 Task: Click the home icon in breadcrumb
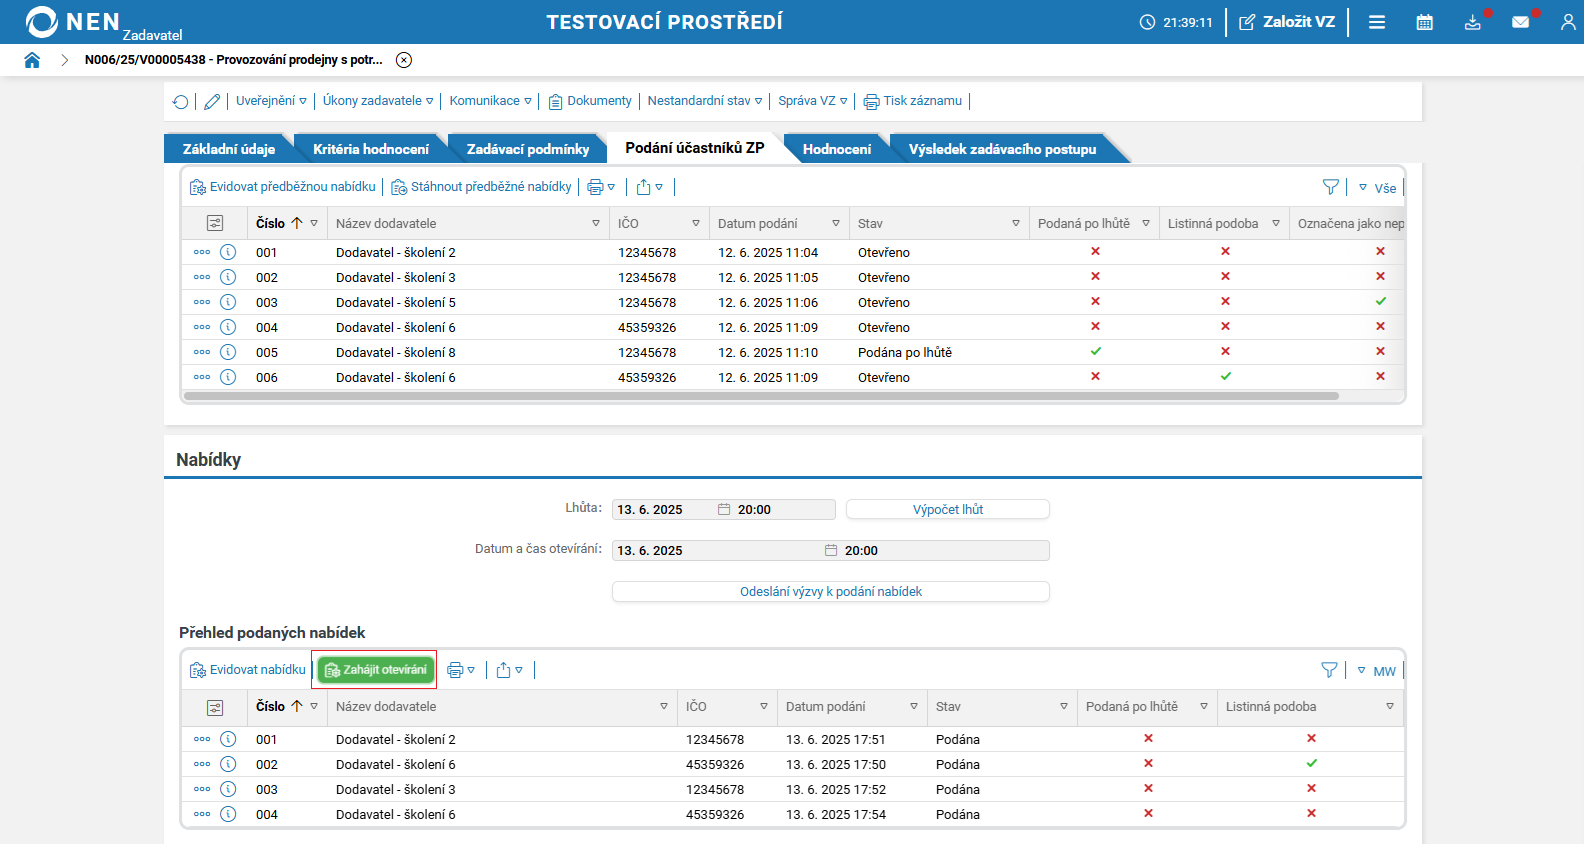pyautogui.click(x=32, y=60)
